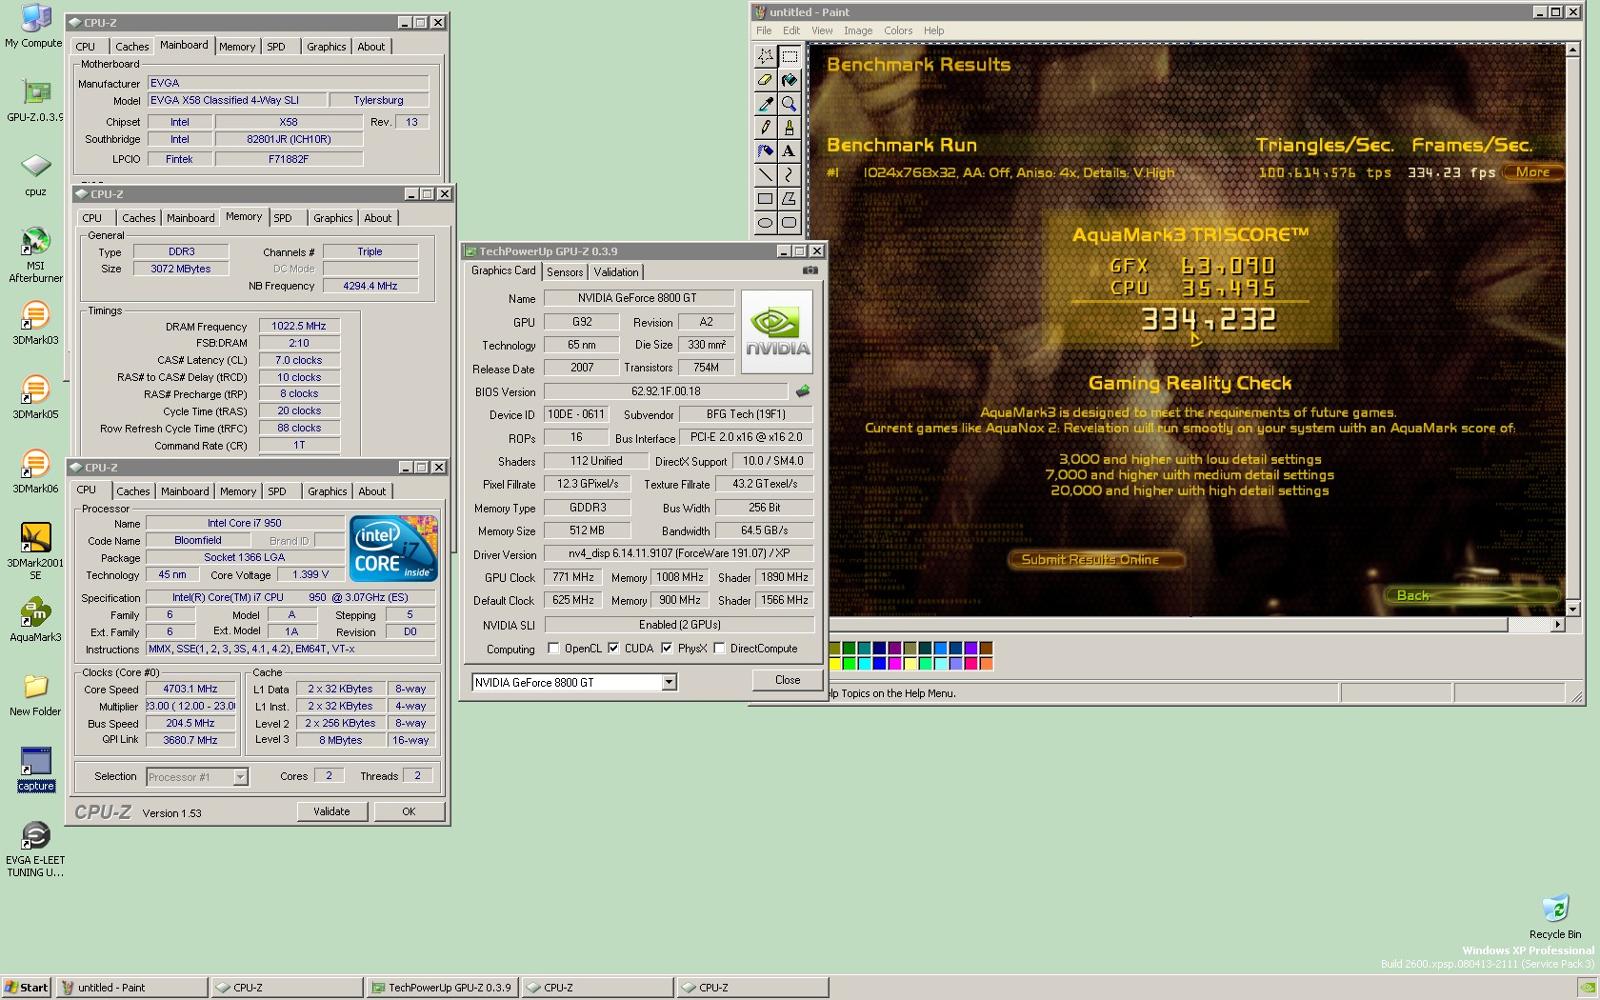Select the Recycle Bin desktop icon
This screenshot has height=1000, width=1600.
pos(1555,916)
